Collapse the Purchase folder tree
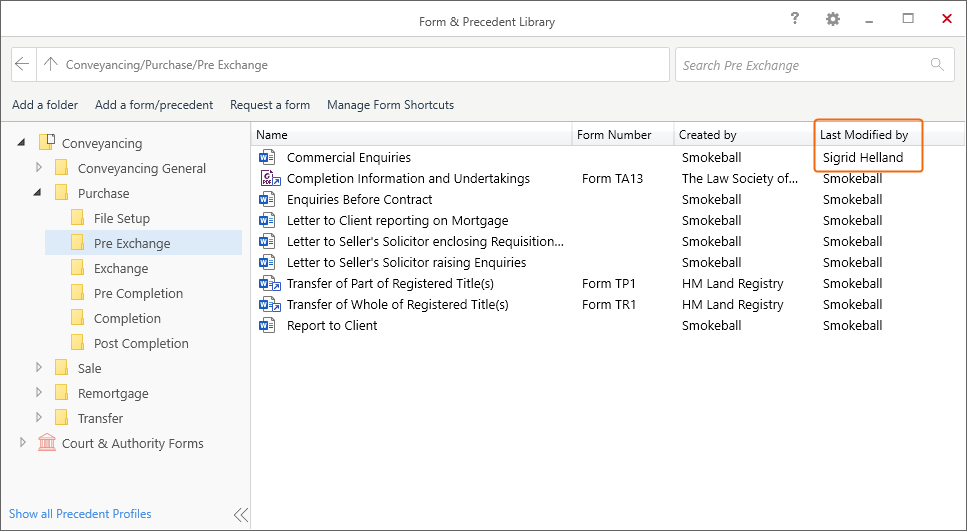Screen dimensions: 967x531 click(38, 192)
